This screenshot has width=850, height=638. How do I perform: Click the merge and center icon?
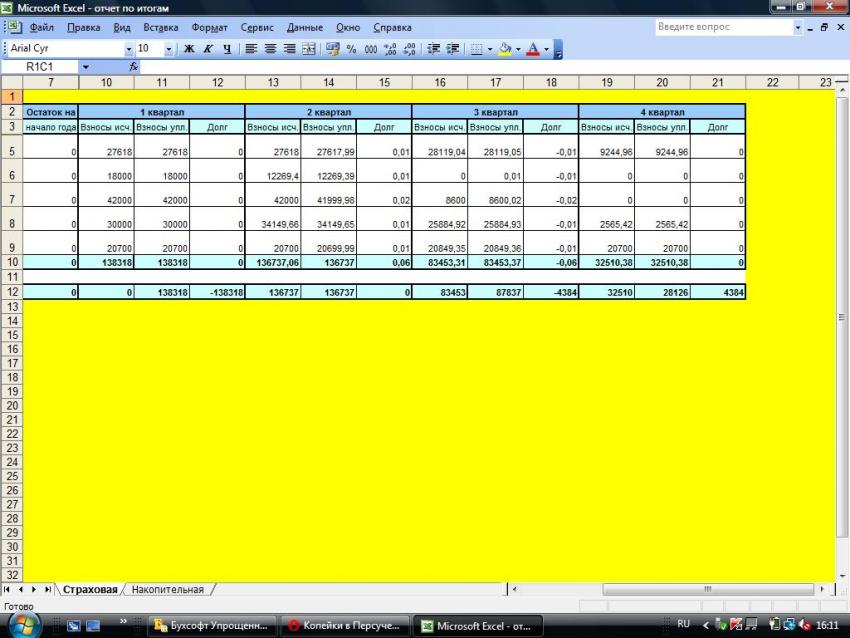tap(309, 48)
